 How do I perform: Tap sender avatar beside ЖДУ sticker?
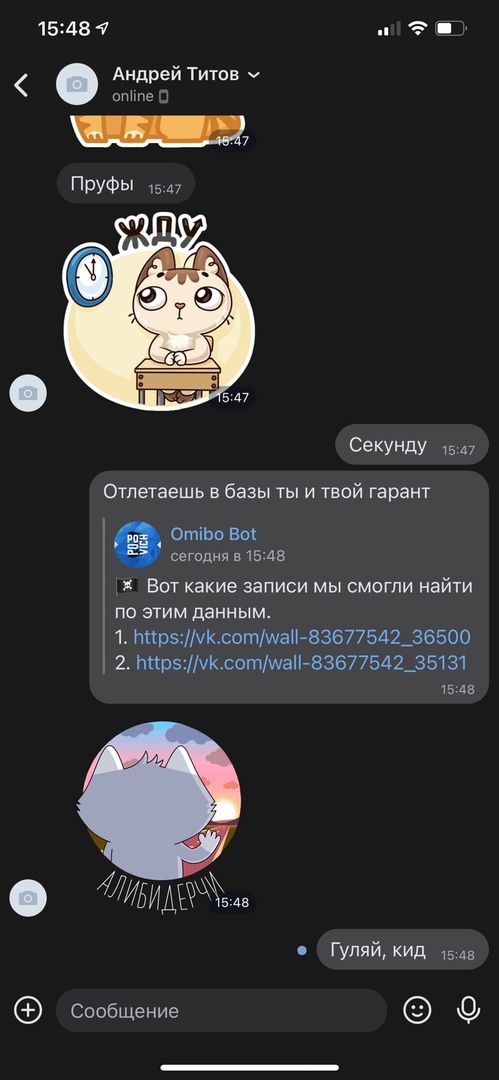[28, 393]
